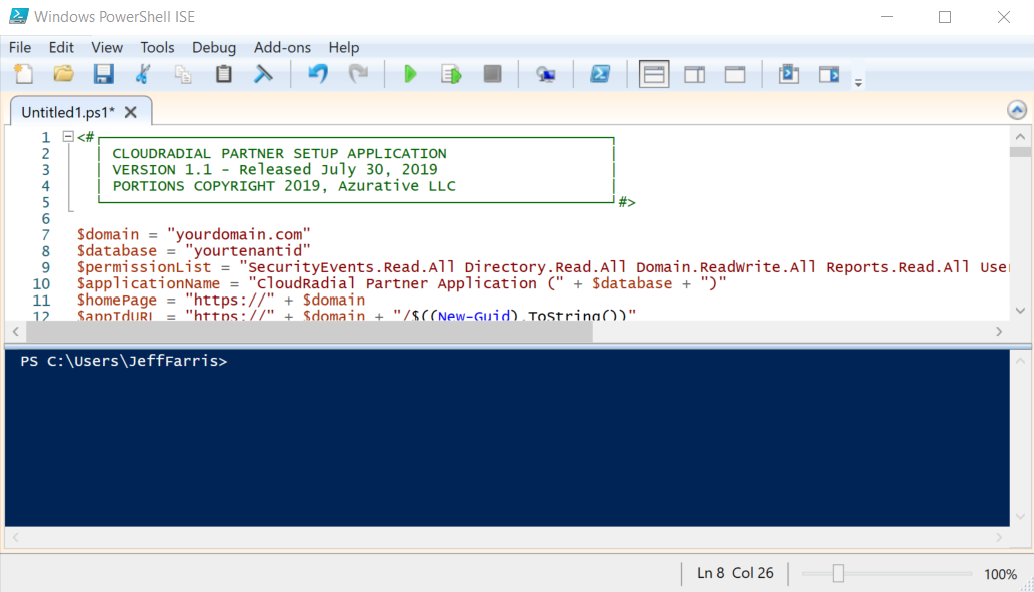This screenshot has width=1034, height=592.
Task: Move the zoom slider thumb
Action: [x=838, y=574]
